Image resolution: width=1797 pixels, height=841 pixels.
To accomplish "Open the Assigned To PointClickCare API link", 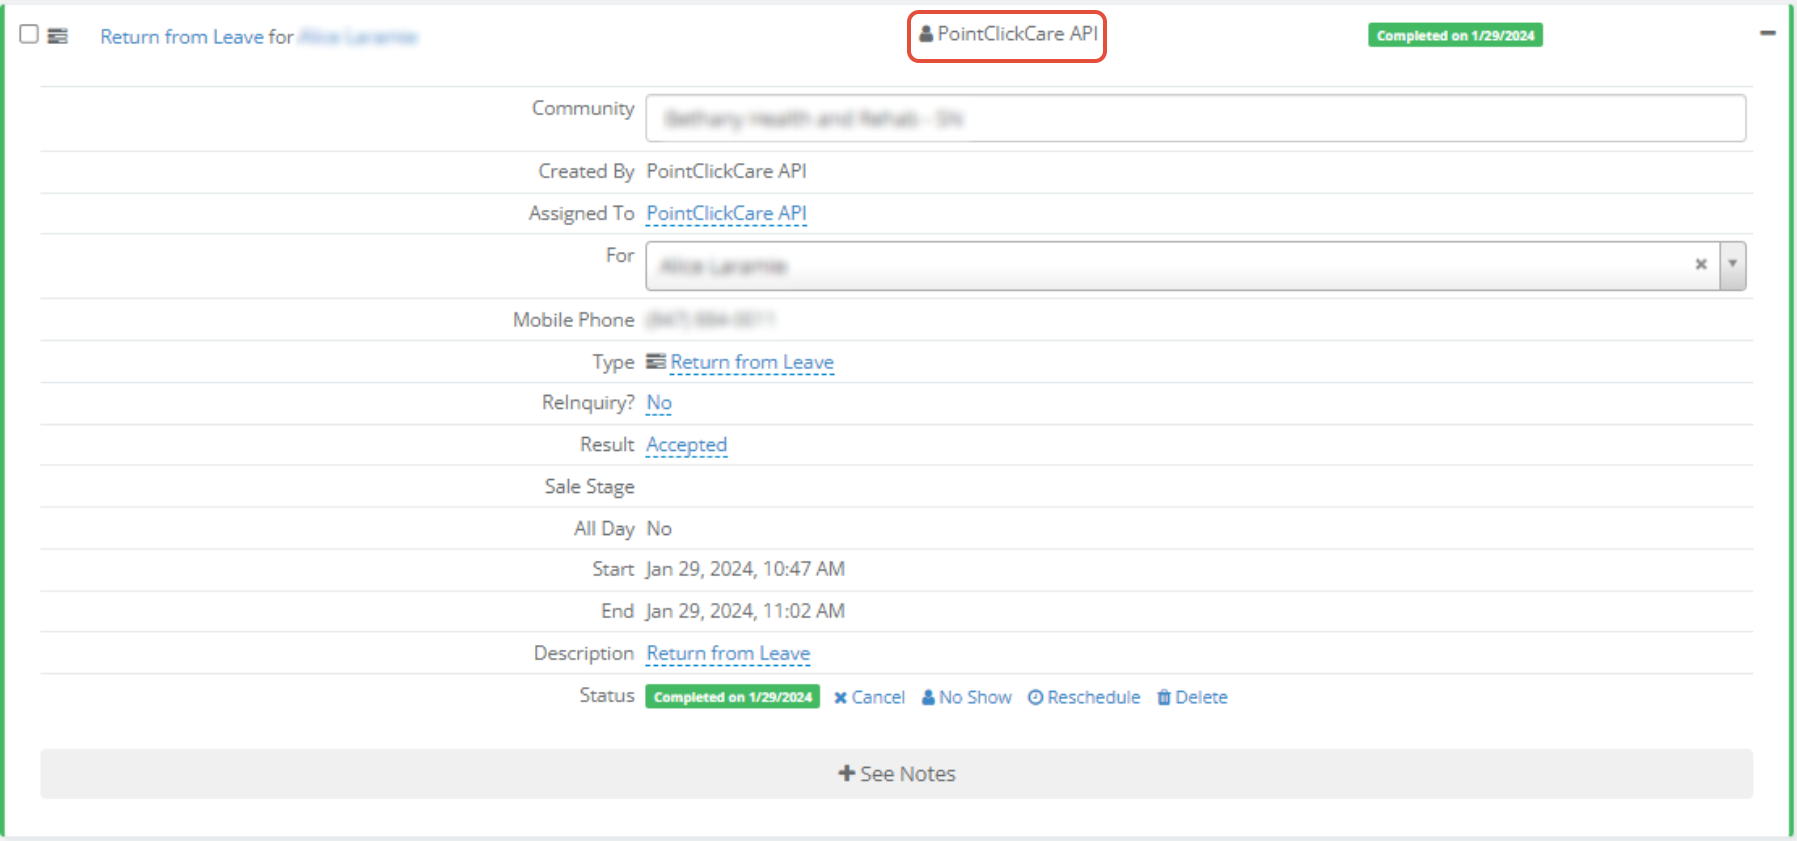I will pos(726,213).
